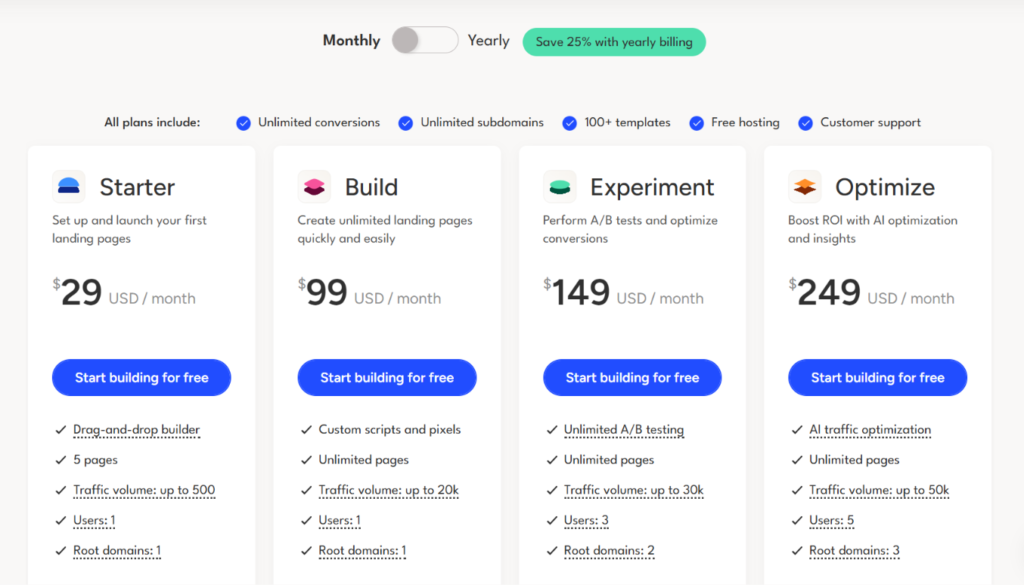Viewport: 1024px width, 585px height.
Task: Click the Free hosting check icon
Action: [697, 123]
